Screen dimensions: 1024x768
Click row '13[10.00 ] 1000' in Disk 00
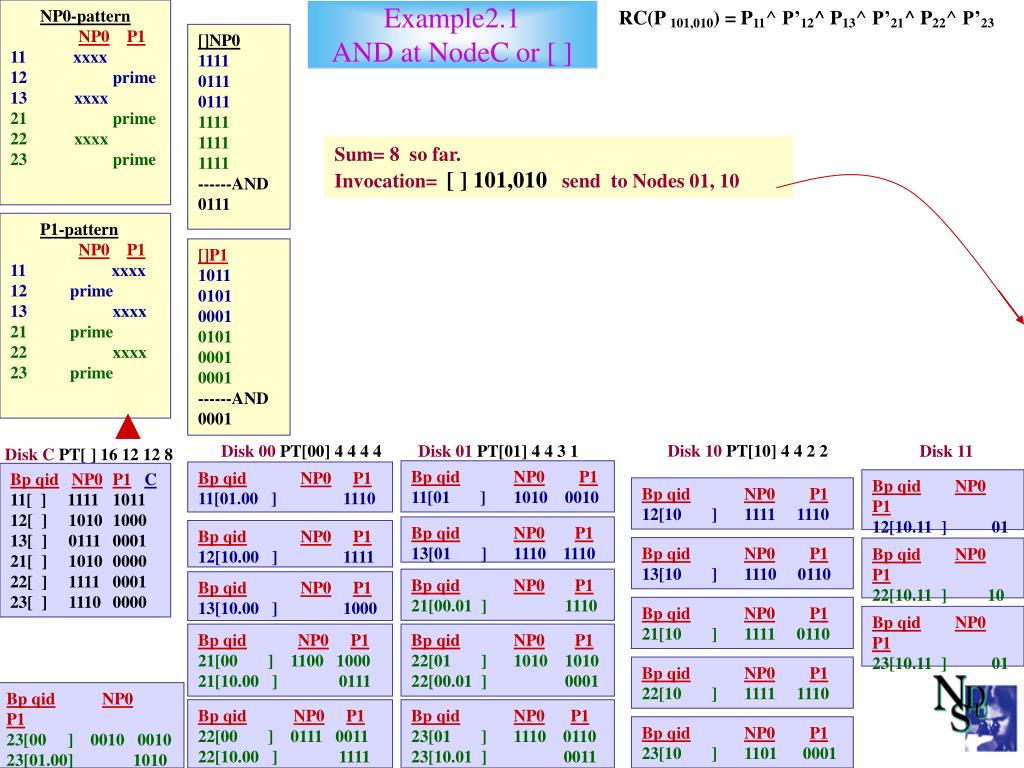(x=287, y=609)
